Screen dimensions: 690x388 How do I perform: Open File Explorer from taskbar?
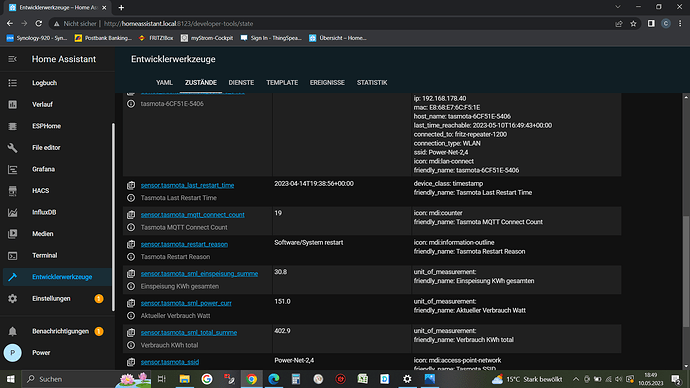coord(184,379)
